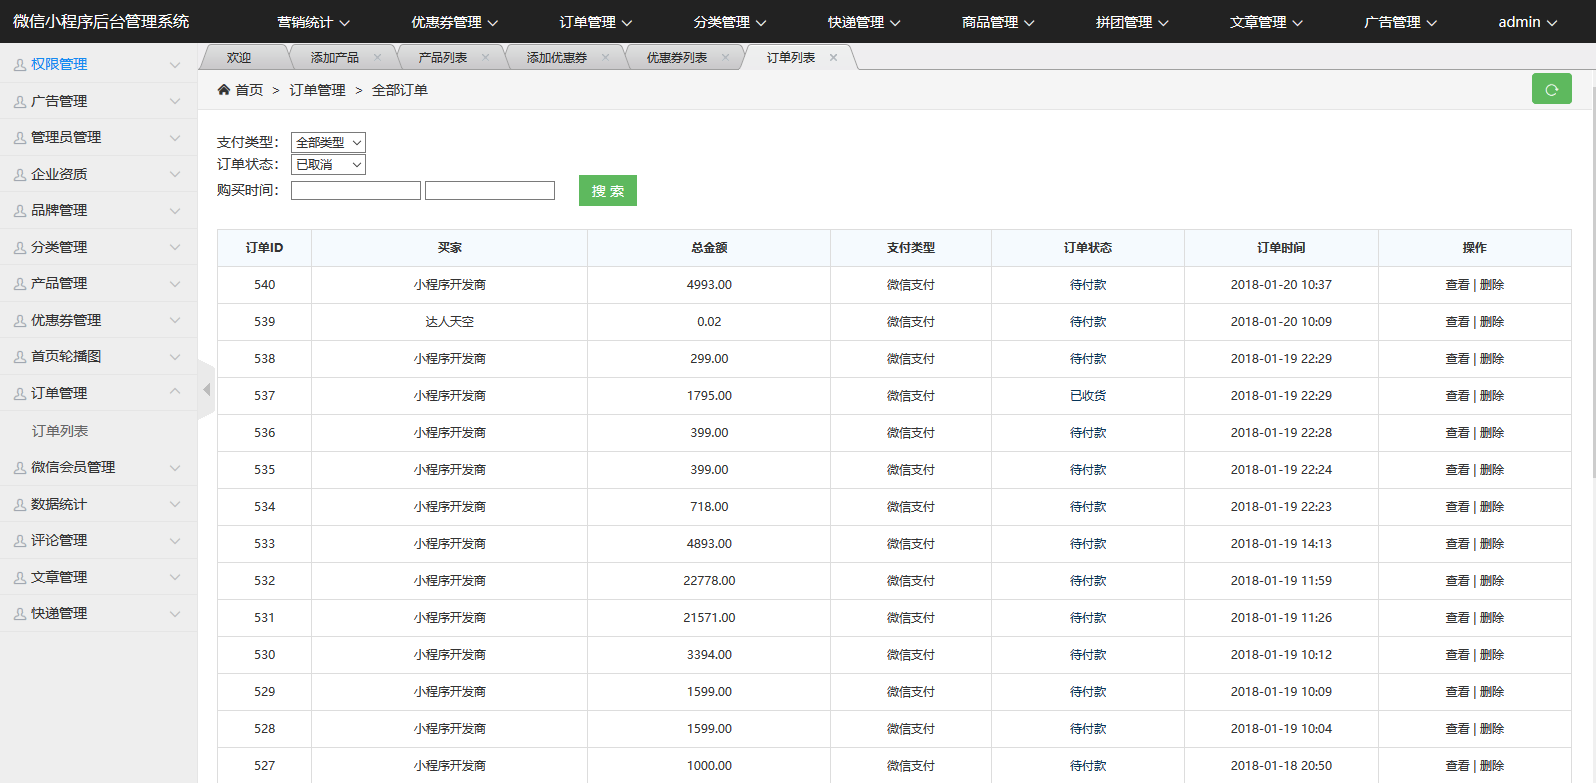Screen dimensions: 1596x783
Task: Switch to the 添加产品 tab
Action: click(334, 58)
